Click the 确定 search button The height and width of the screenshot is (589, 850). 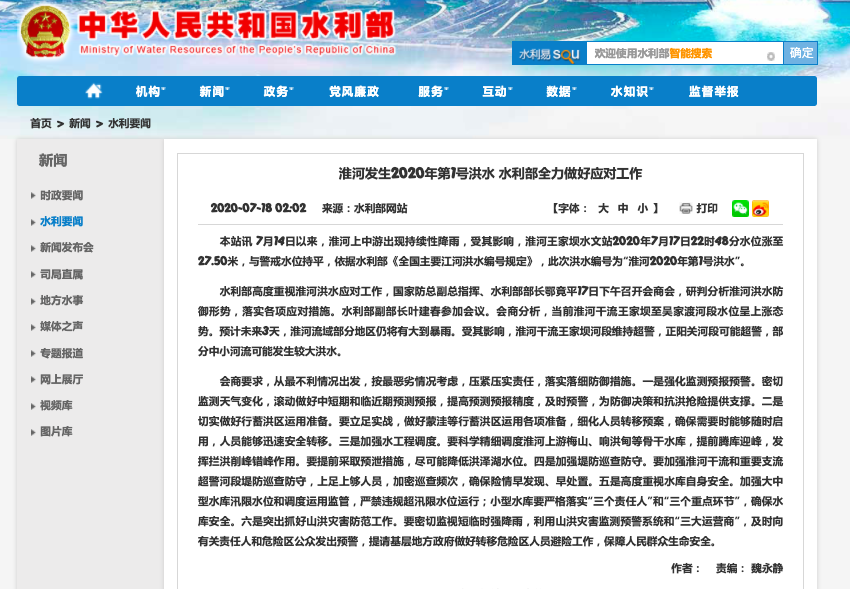[801, 53]
